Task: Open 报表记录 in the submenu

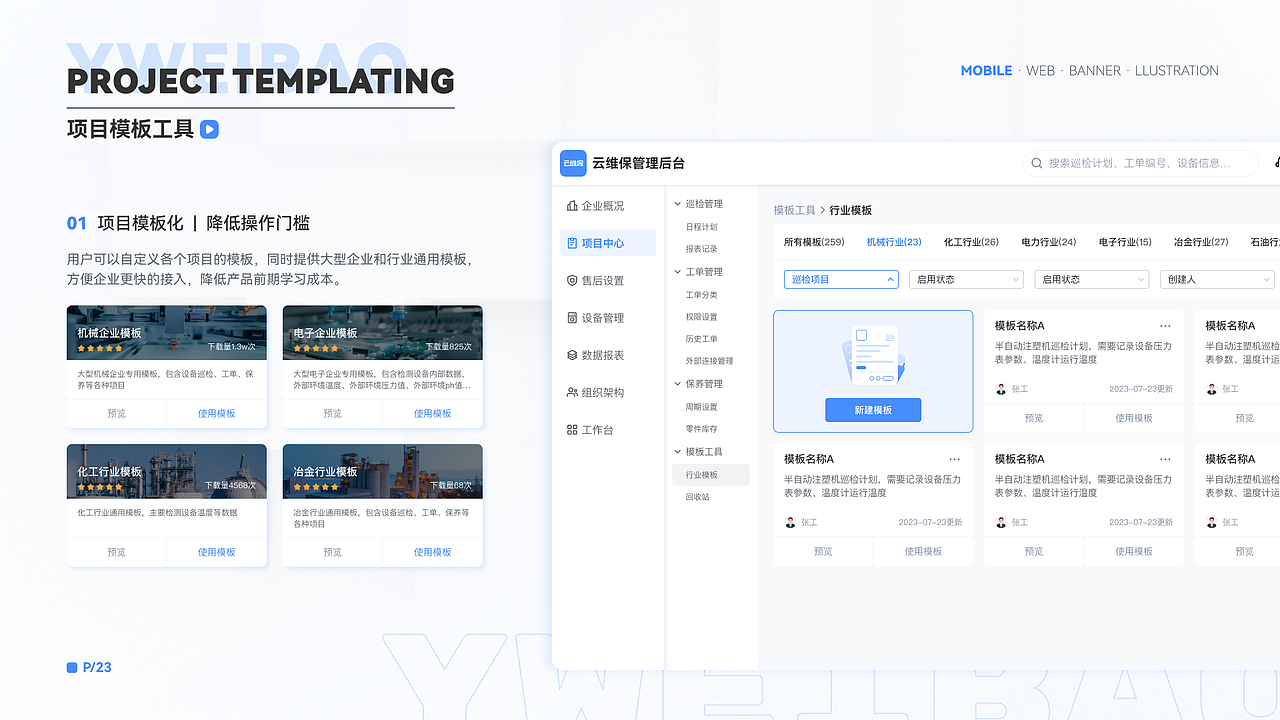Action: pos(701,249)
